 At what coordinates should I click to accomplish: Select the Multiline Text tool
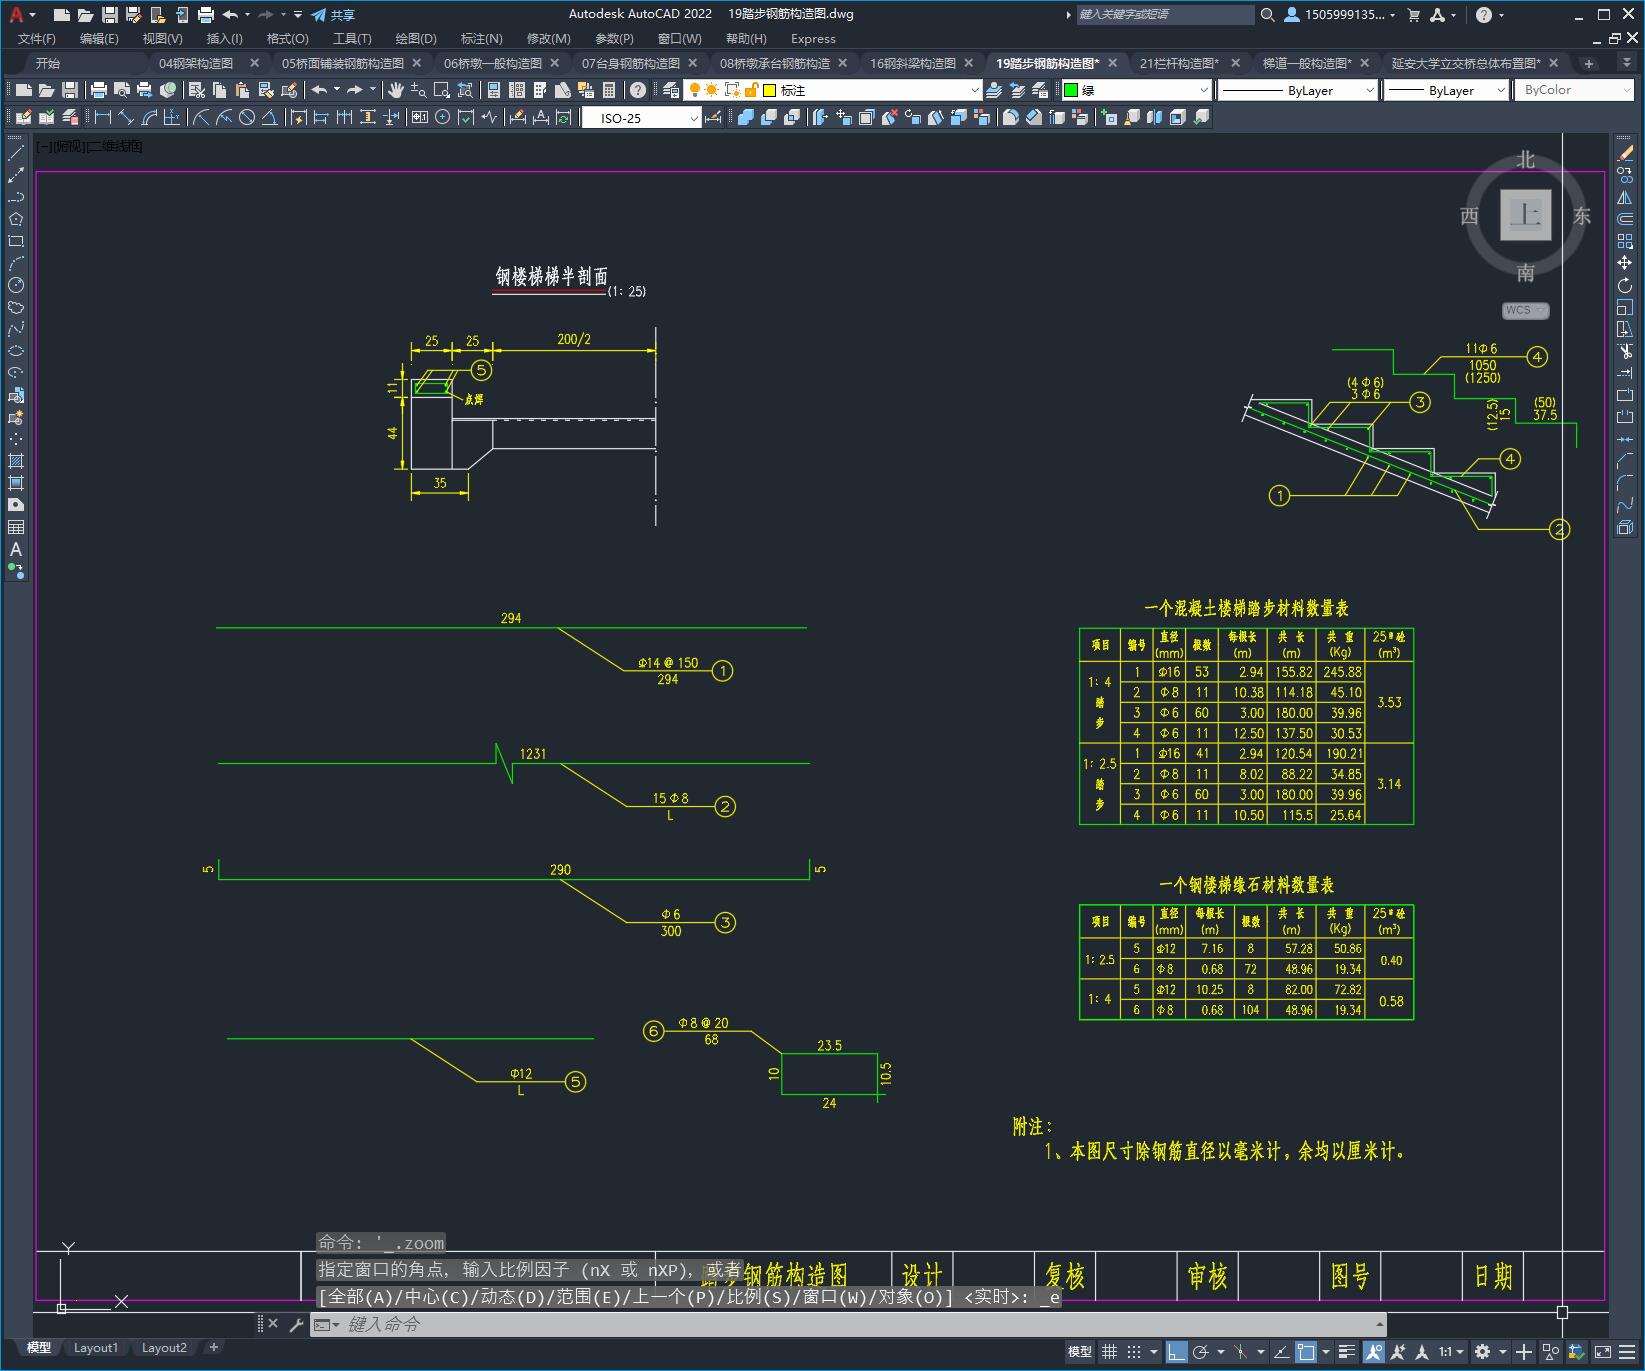(16, 549)
